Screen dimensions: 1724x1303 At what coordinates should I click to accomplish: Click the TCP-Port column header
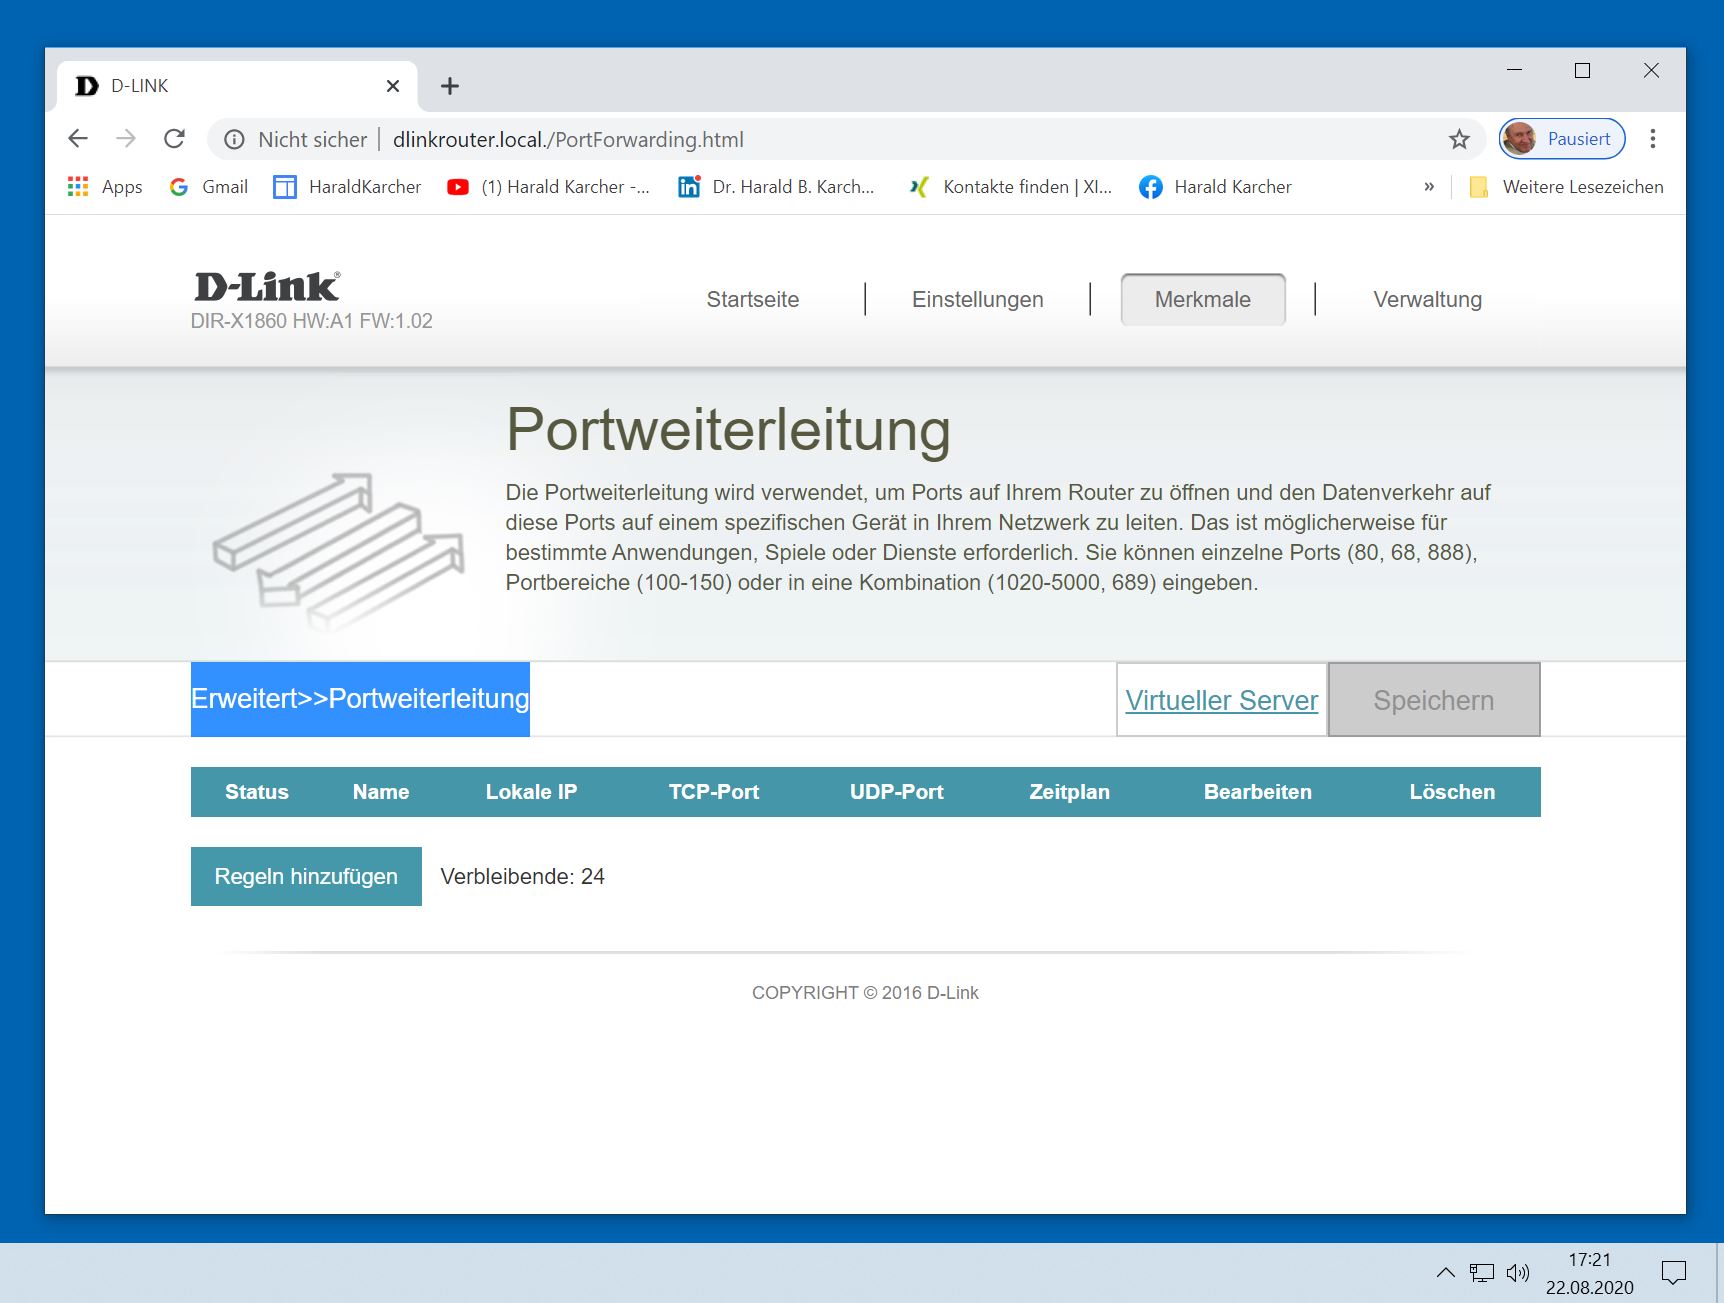pos(714,792)
